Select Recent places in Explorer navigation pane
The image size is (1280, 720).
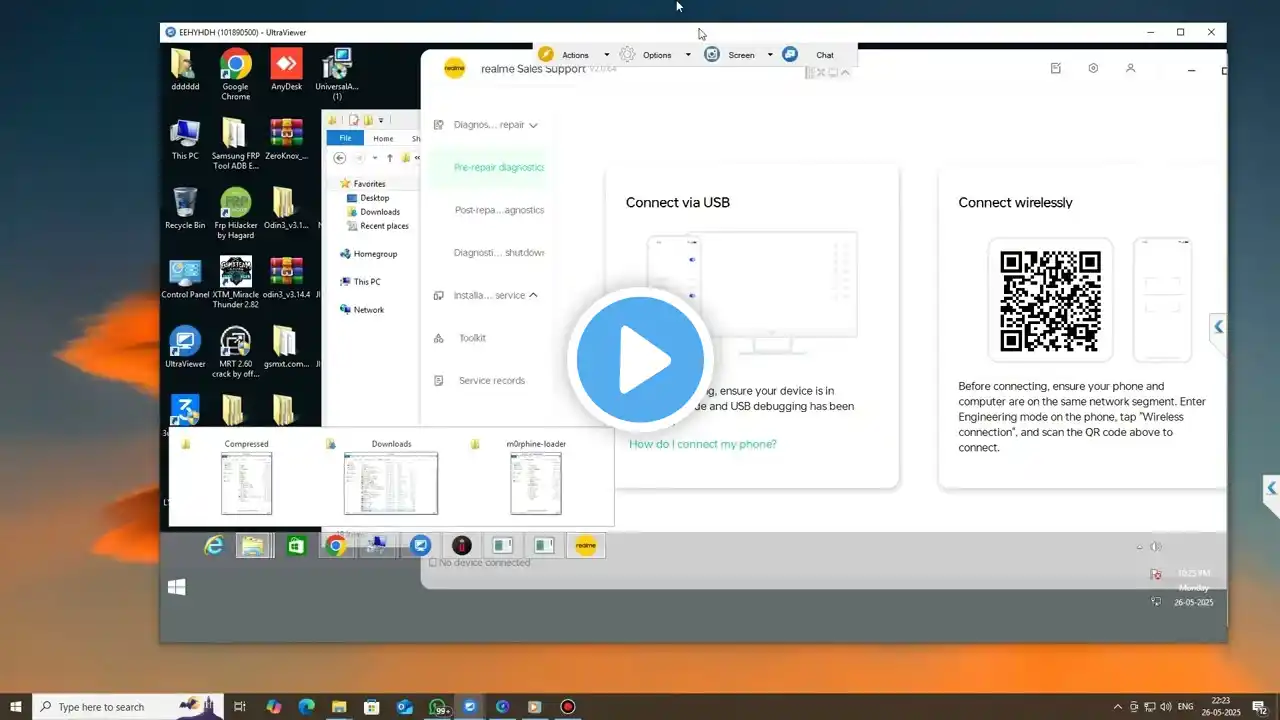(x=378, y=226)
